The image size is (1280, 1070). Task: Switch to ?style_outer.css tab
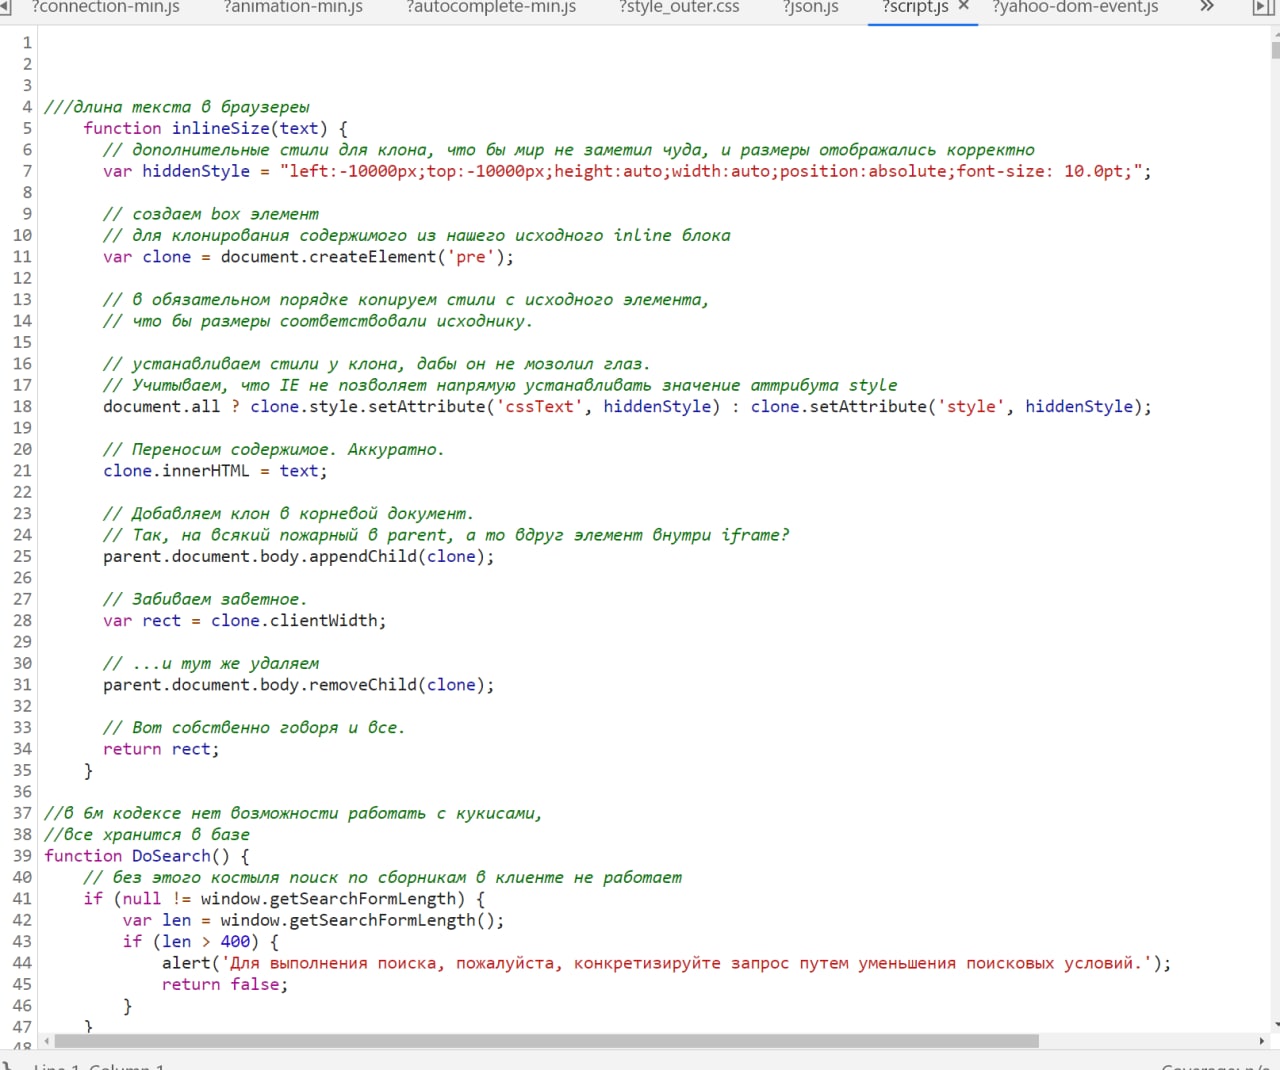click(x=679, y=7)
